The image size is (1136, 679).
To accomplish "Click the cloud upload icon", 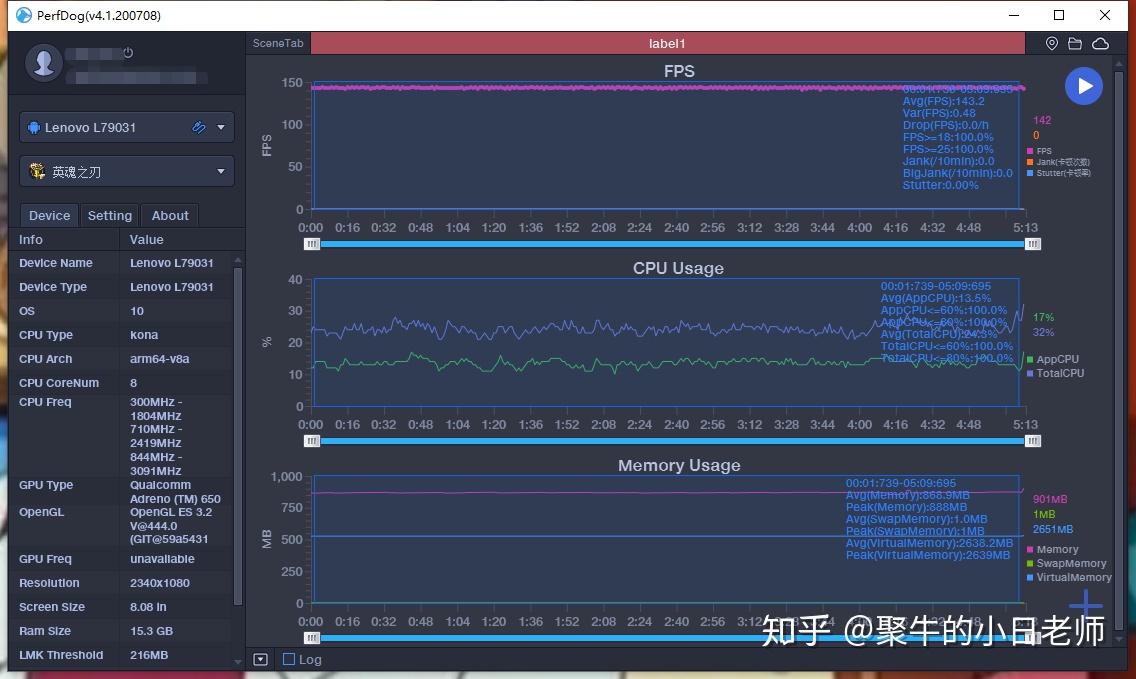I will [x=1100, y=43].
